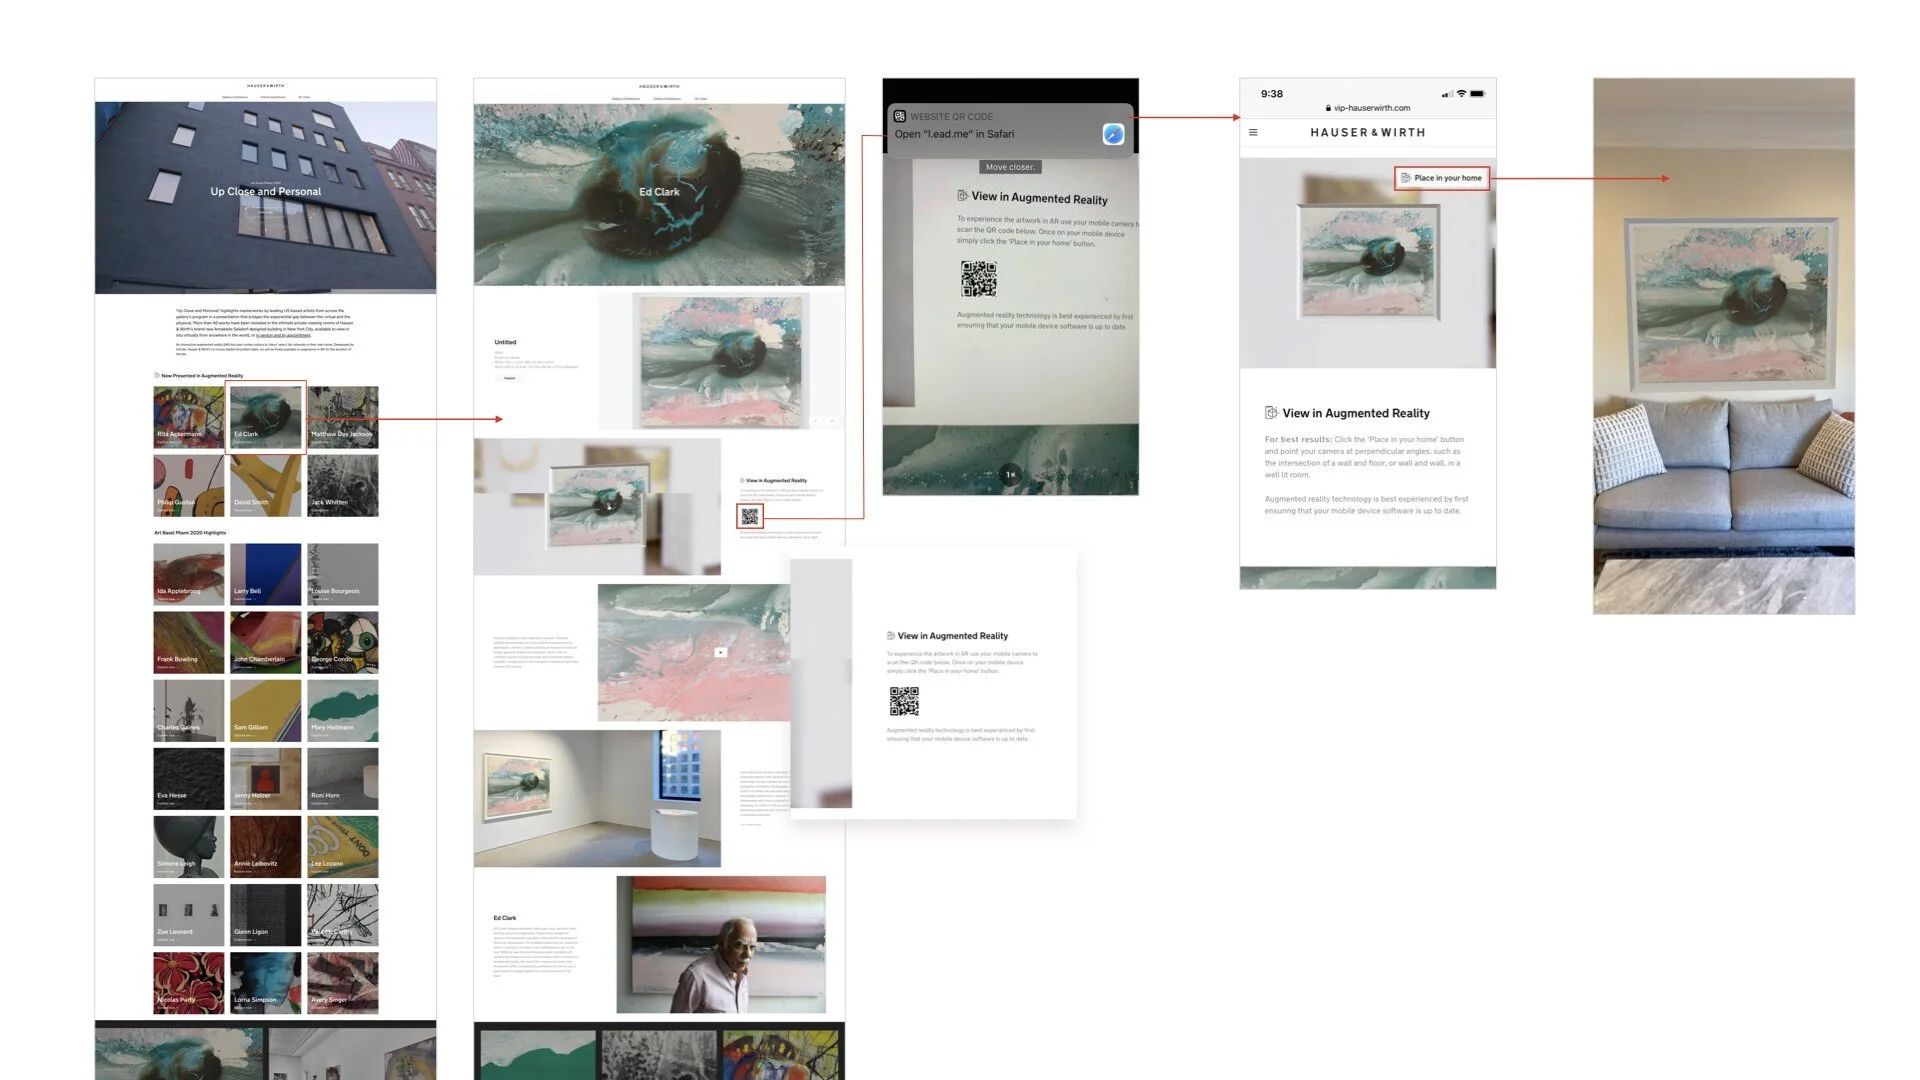
Task: Tap the 1x camera zoom indicator
Action: (1010, 475)
